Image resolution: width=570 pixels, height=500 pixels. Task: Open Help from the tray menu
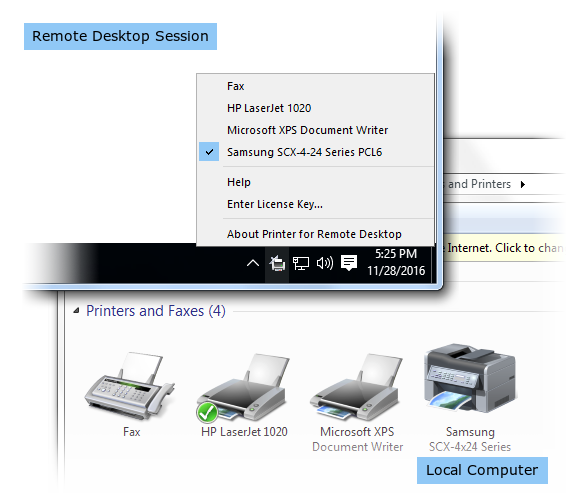click(x=316, y=182)
